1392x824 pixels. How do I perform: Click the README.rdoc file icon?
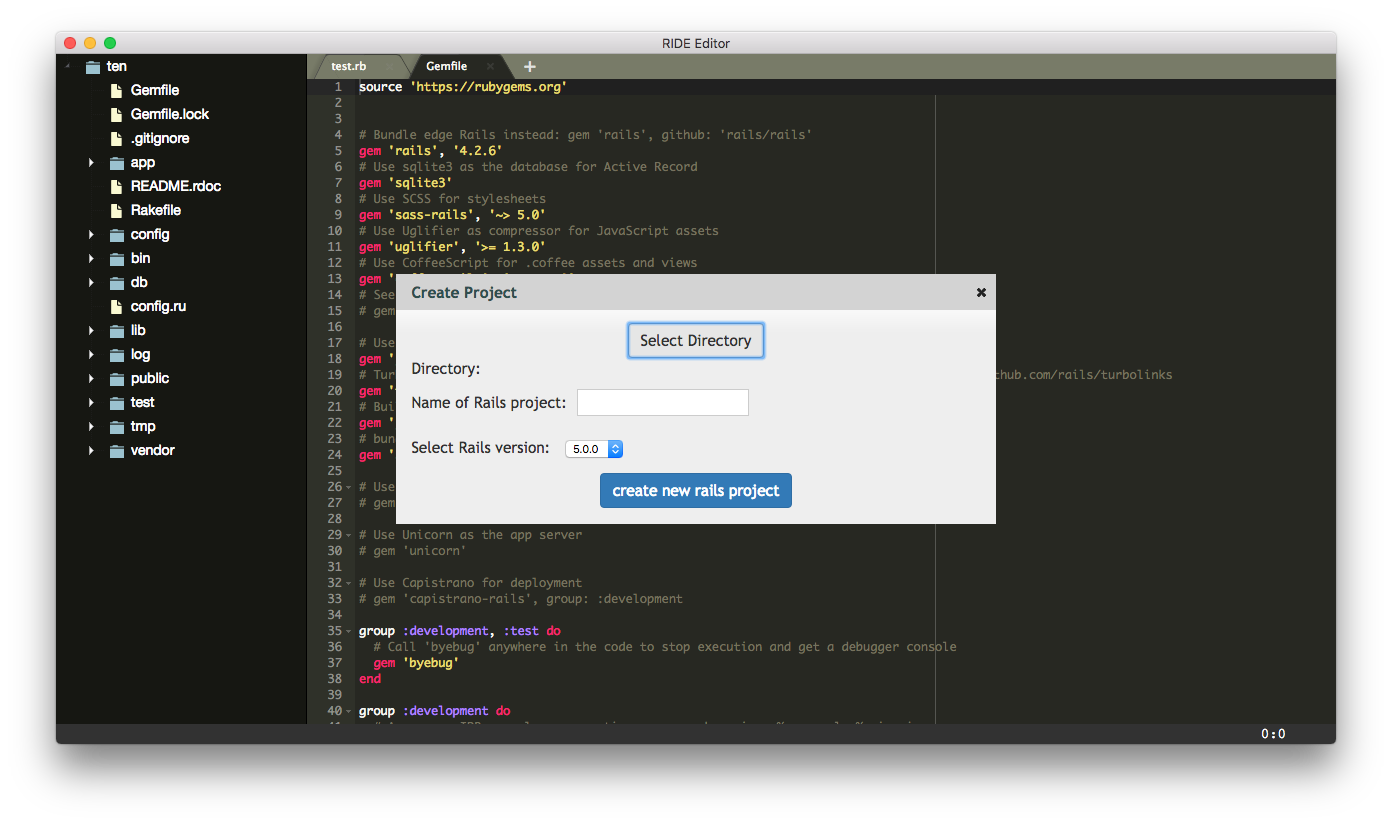click(x=116, y=186)
